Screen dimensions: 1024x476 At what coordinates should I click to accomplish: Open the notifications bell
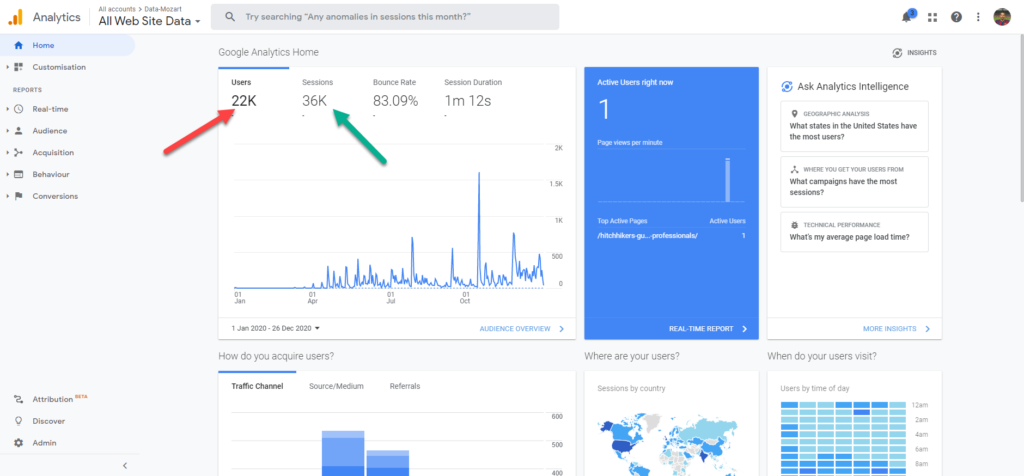(906, 17)
